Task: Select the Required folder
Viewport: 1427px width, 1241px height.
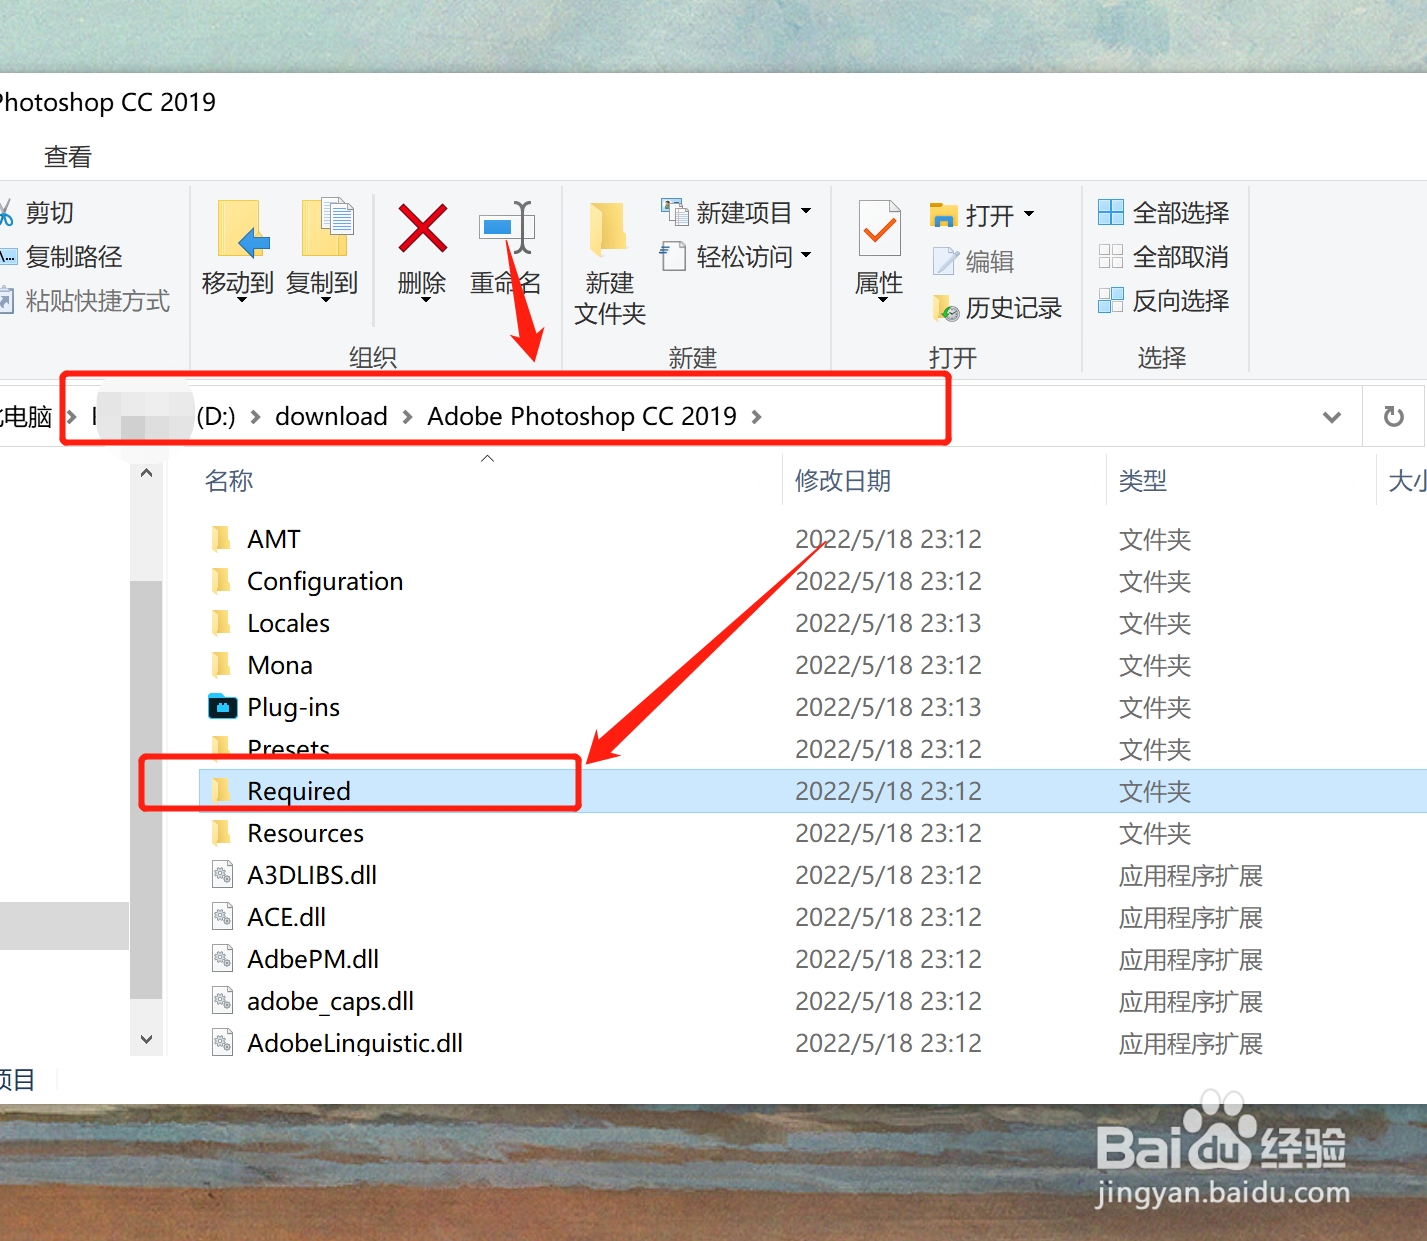Action: tap(298, 791)
